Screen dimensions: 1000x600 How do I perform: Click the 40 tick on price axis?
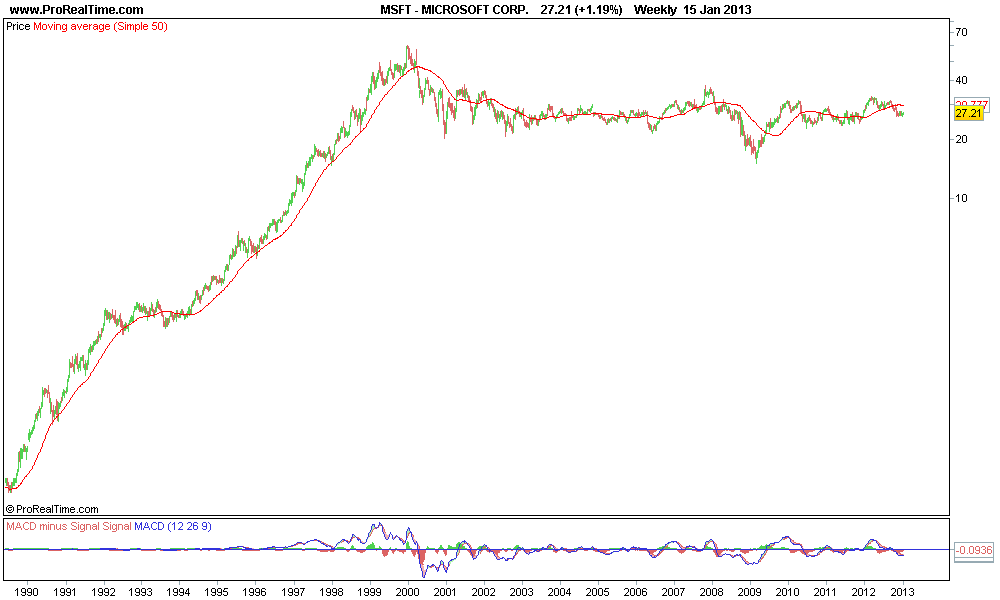tap(961, 80)
